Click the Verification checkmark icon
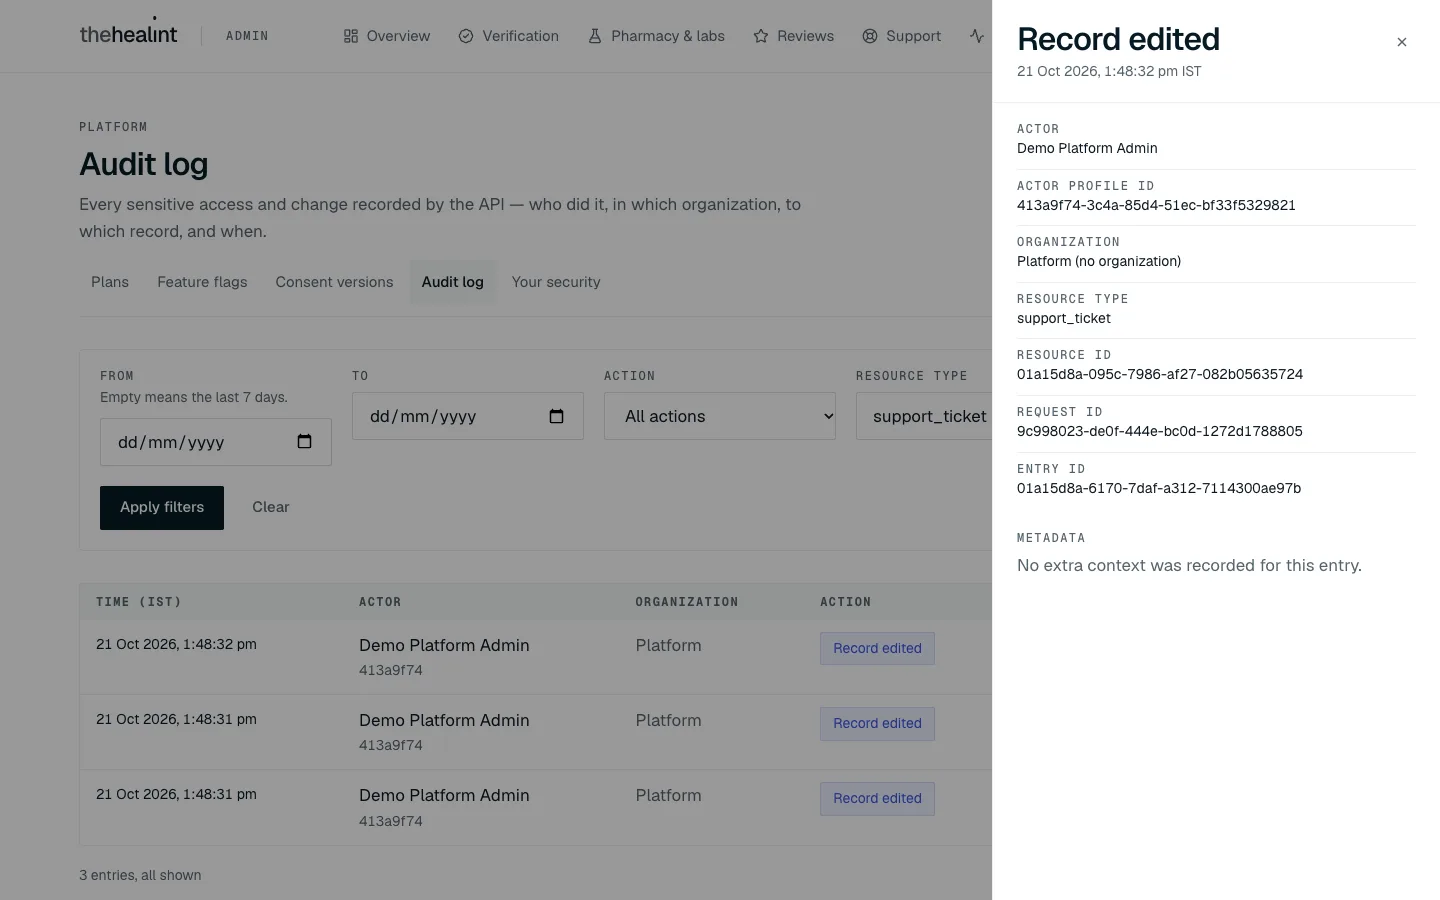Screen dimensions: 1440x900 pos(466,36)
